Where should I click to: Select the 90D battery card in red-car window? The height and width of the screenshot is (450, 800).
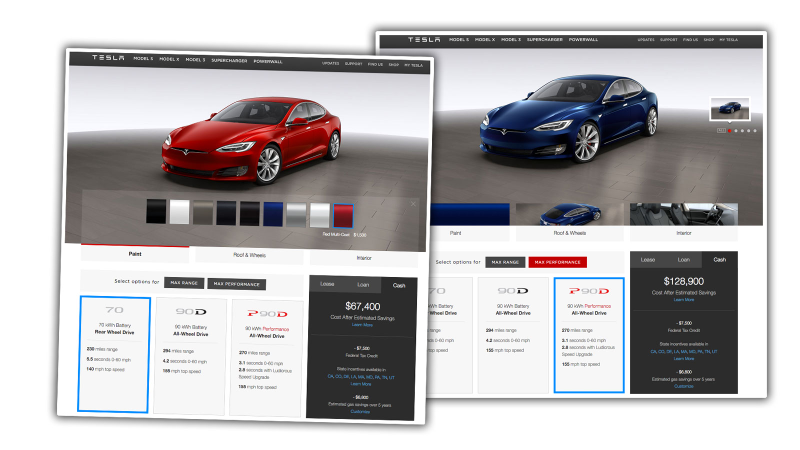(190, 356)
